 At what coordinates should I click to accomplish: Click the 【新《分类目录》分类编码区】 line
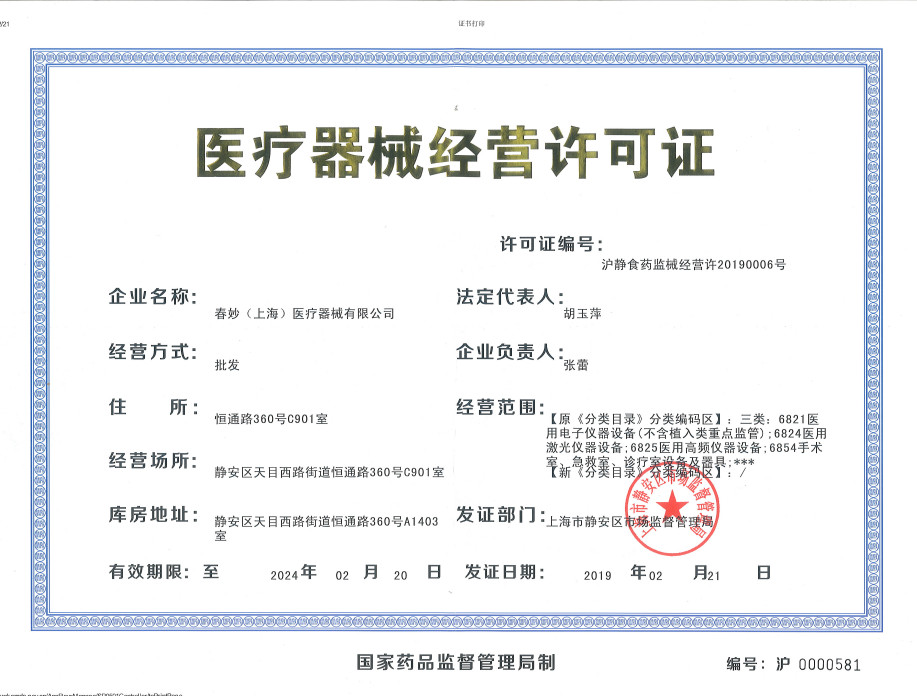(x=647, y=473)
